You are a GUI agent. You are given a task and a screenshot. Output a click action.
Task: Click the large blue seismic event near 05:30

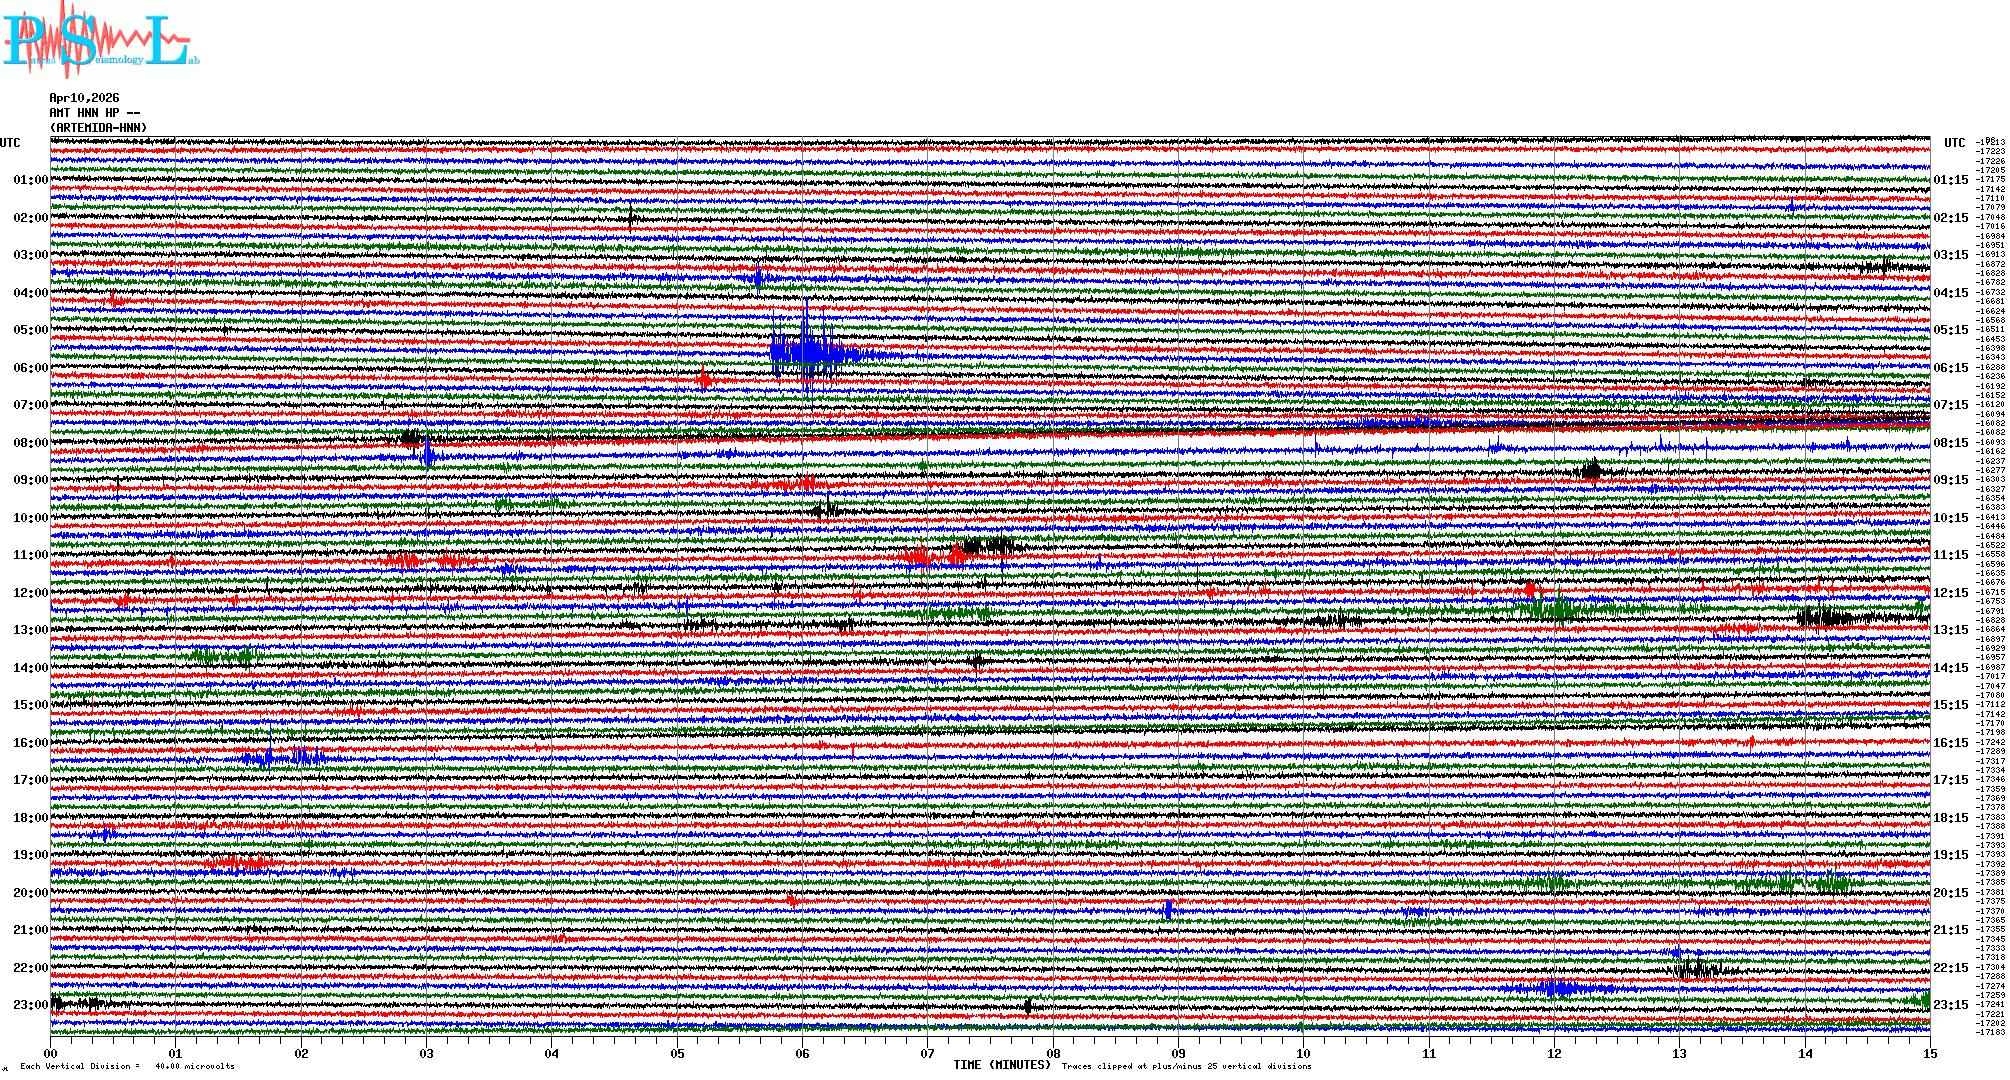(x=808, y=352)
